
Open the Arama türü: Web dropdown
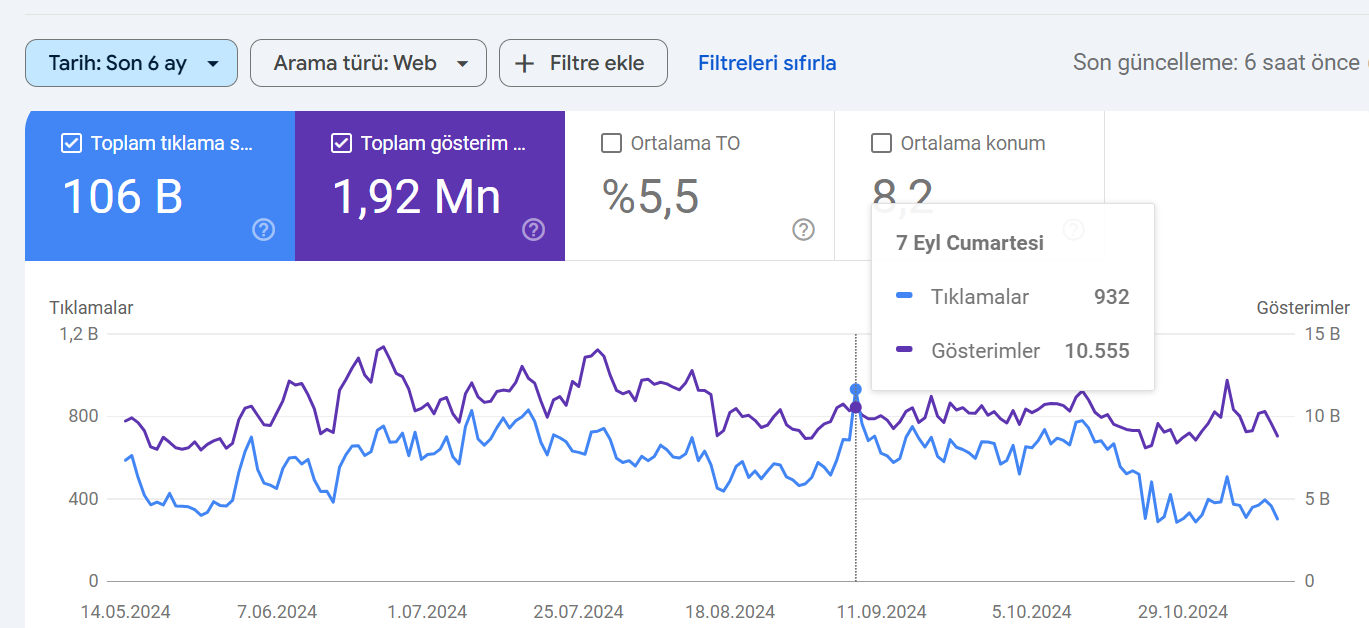tap(368, 63)
